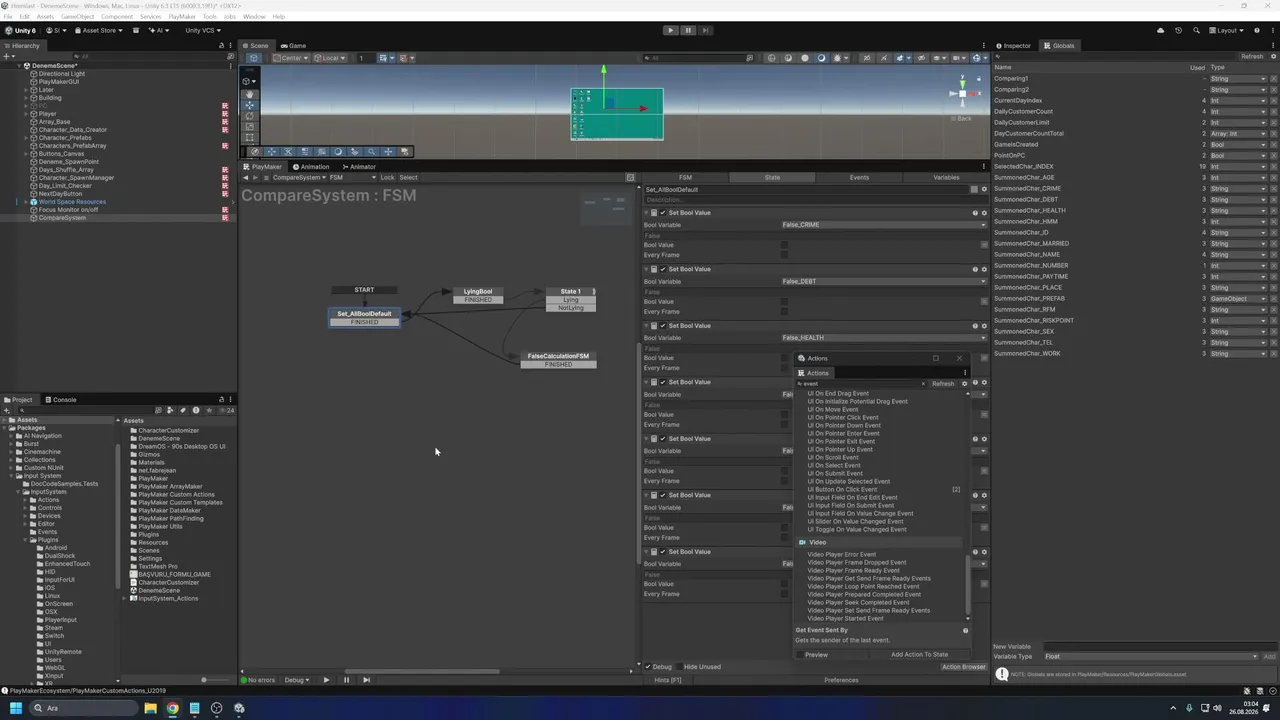Click Refresh in Actions browser

[943, 384]
